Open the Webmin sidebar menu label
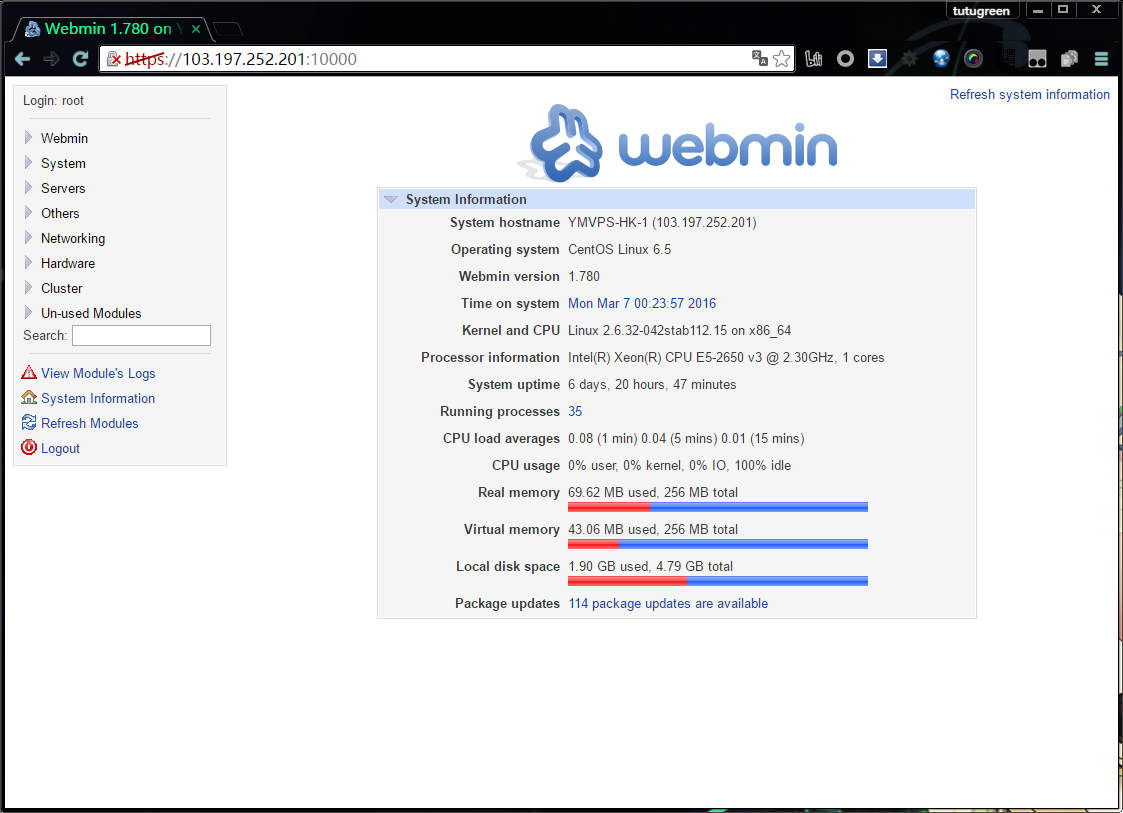Image resolution: width=1123 pixels, height=813 pixels. pos(64,138)
